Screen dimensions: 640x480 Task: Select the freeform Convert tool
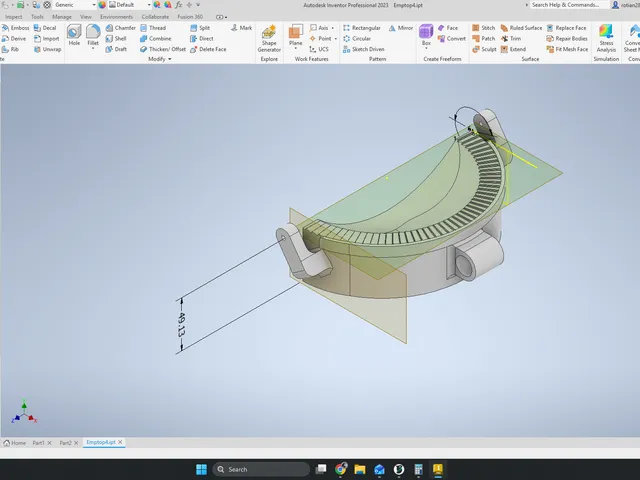[451, 38]
